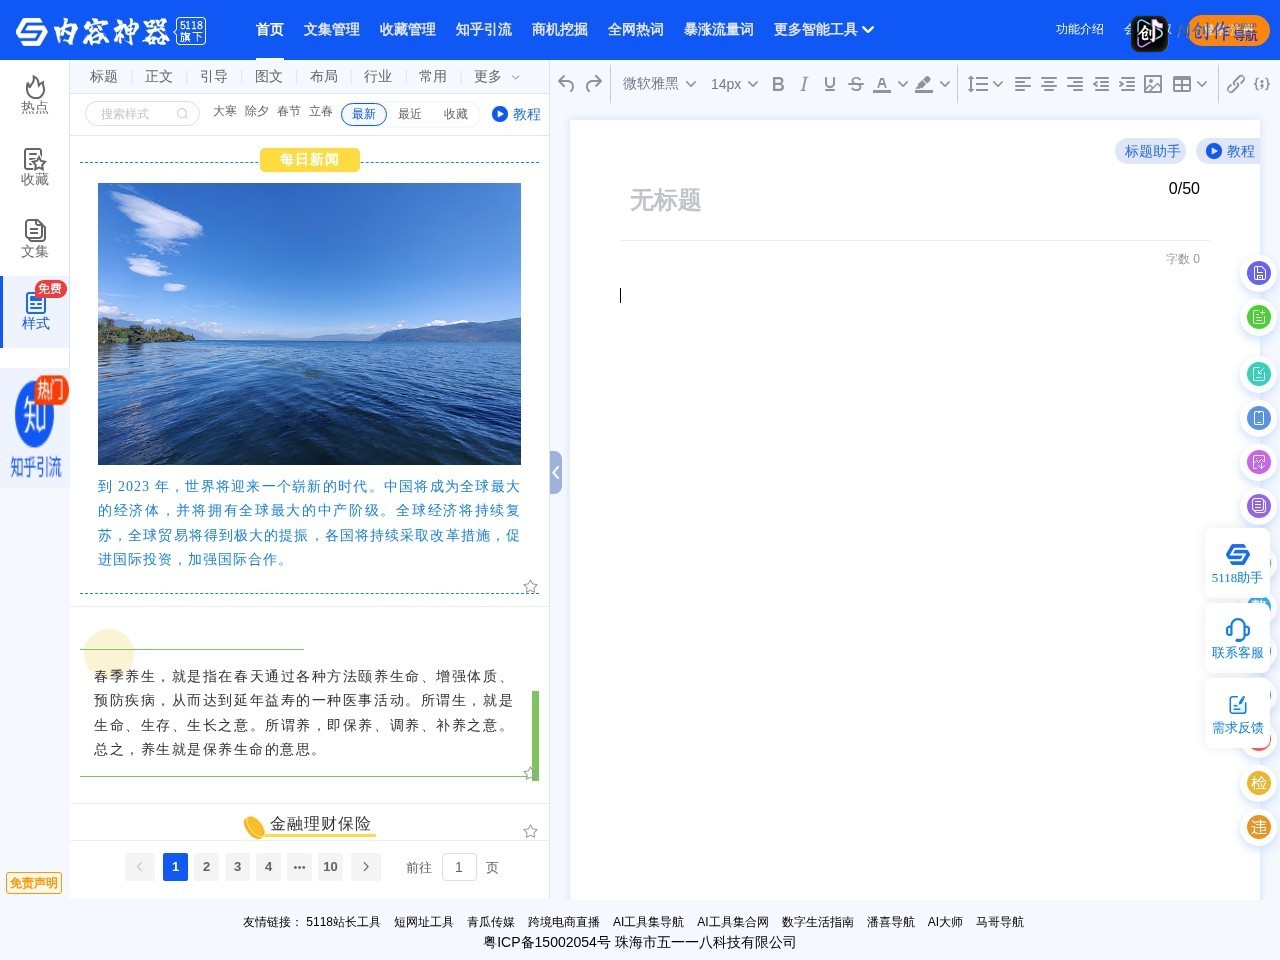Toggle bold formatting
Image resolution: width=1280 pixels, height=960 pixels.
778,84
